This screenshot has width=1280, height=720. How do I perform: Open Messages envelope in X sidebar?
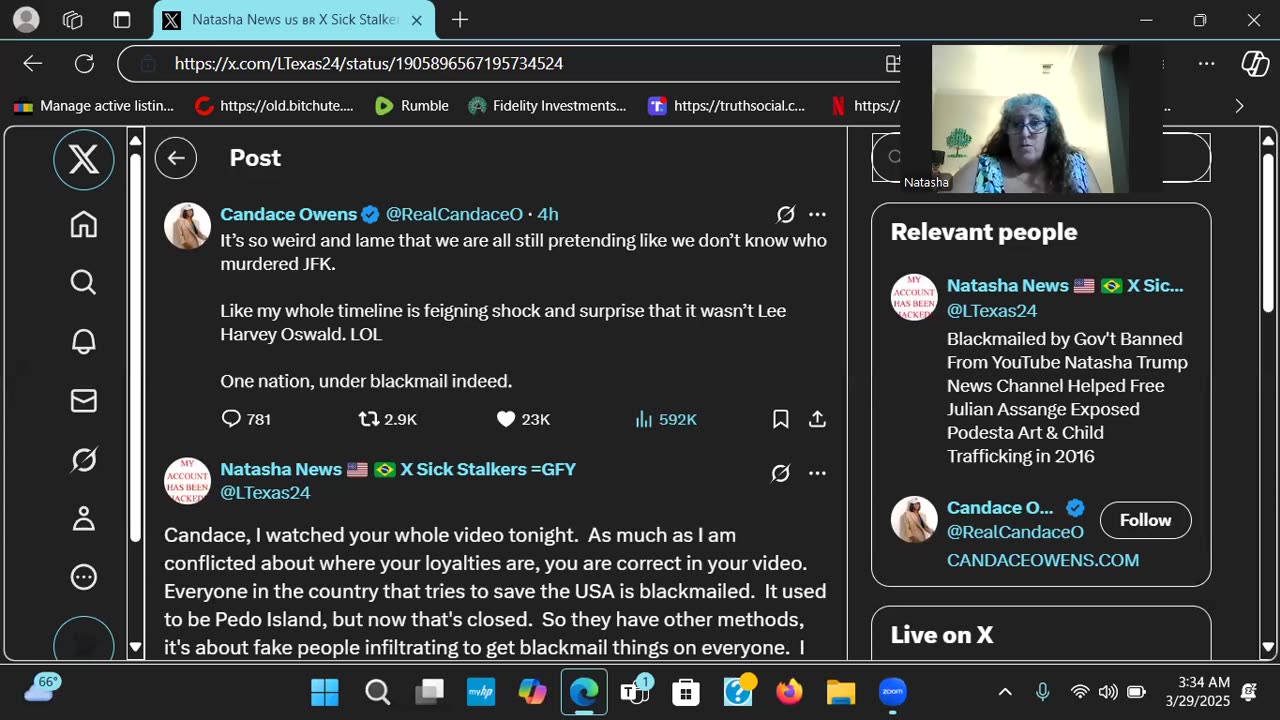84,401
